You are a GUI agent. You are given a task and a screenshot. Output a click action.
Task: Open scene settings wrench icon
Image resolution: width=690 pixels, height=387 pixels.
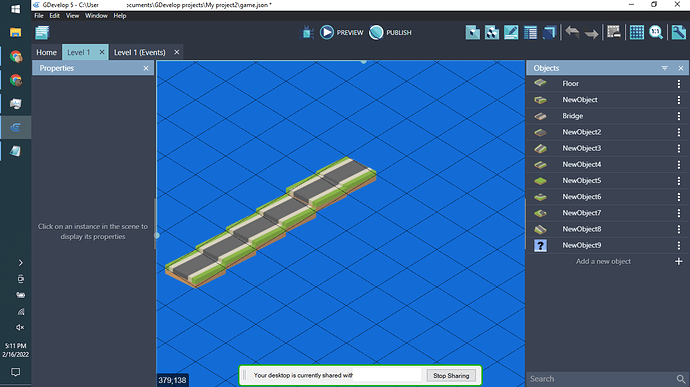[679, 33]
